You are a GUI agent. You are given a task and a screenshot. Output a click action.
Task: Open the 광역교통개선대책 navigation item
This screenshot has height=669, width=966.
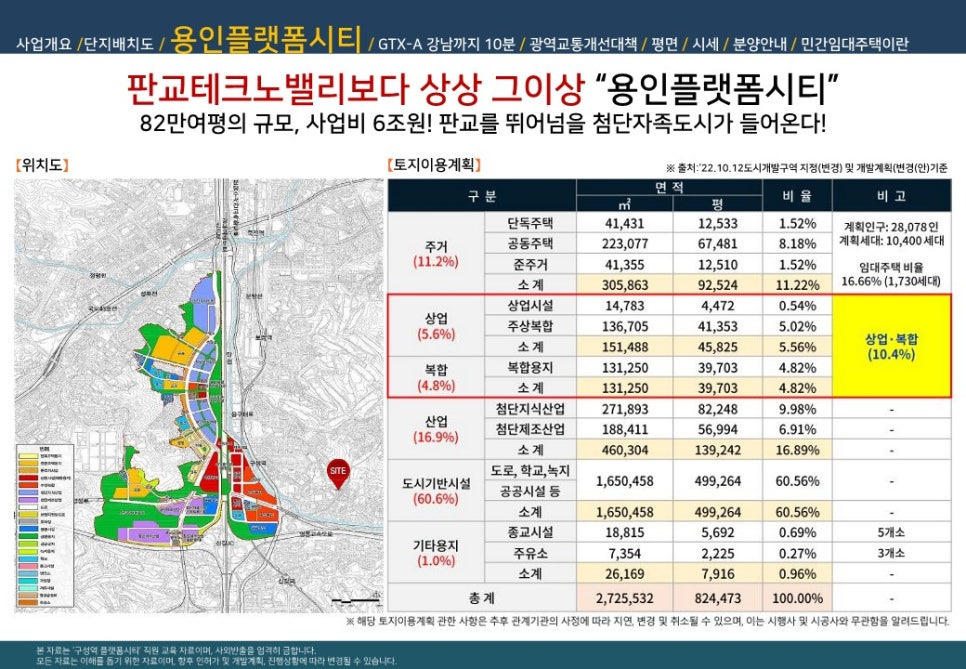point(583,44)
